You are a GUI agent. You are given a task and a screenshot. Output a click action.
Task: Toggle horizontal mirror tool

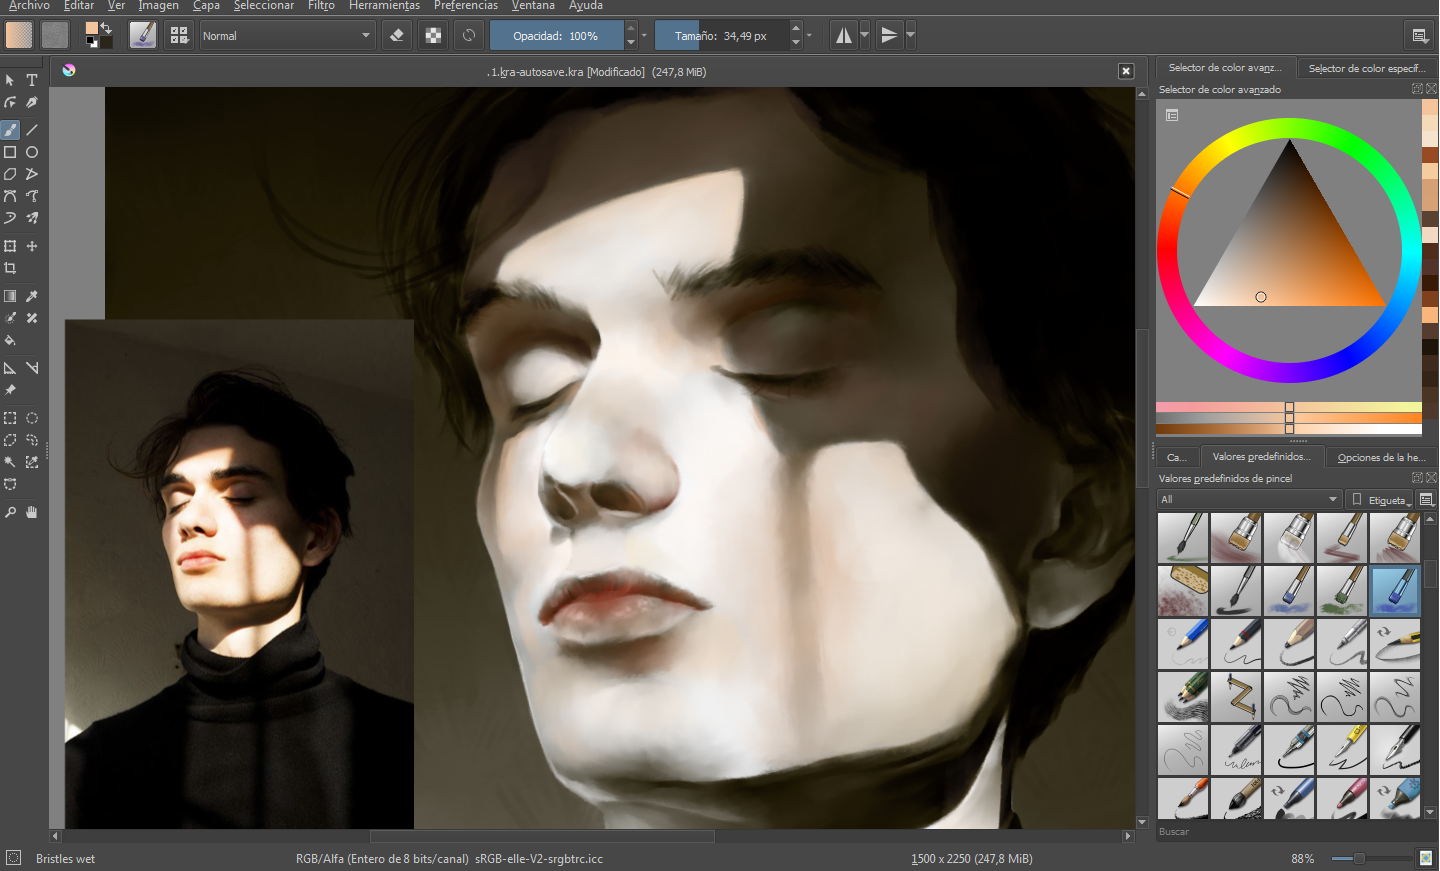pyautogui.click(x=844, y=35)
